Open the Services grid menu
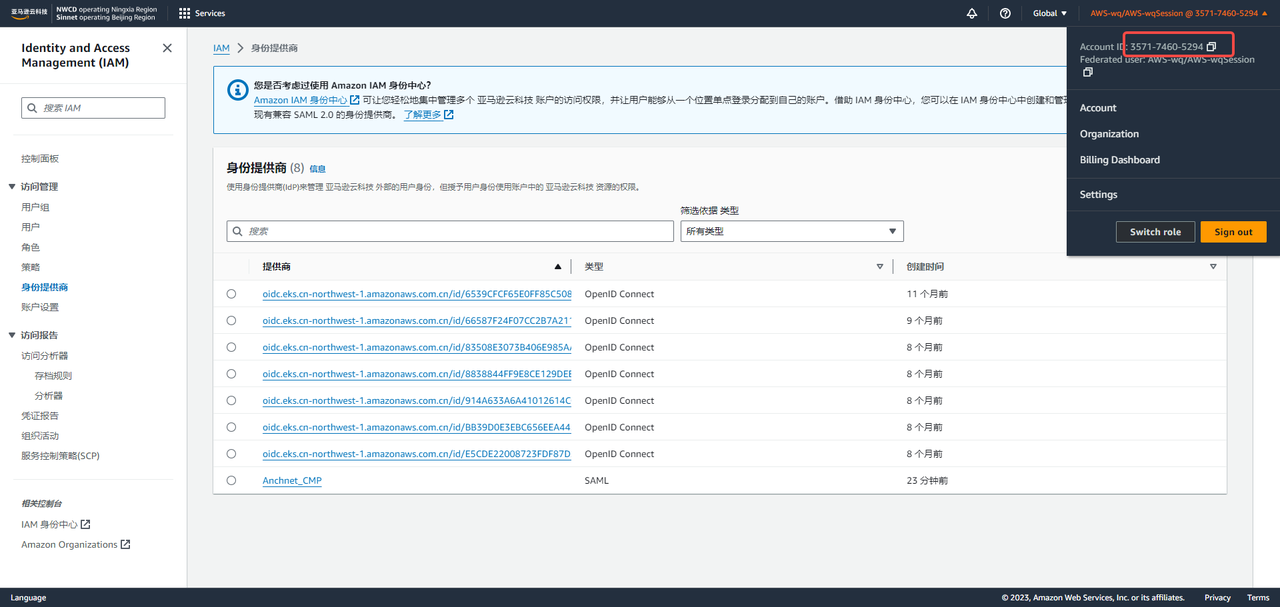 [202, 13]
